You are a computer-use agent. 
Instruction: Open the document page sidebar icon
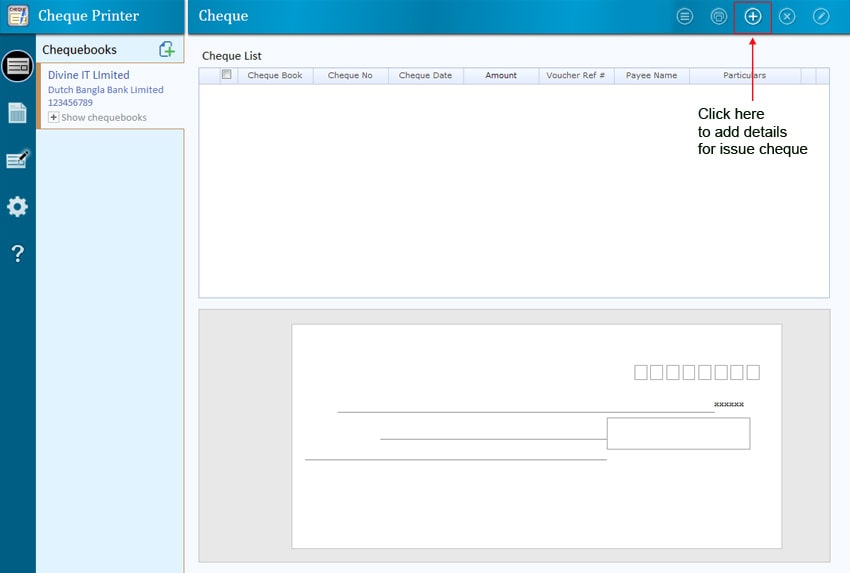(17, 113)
